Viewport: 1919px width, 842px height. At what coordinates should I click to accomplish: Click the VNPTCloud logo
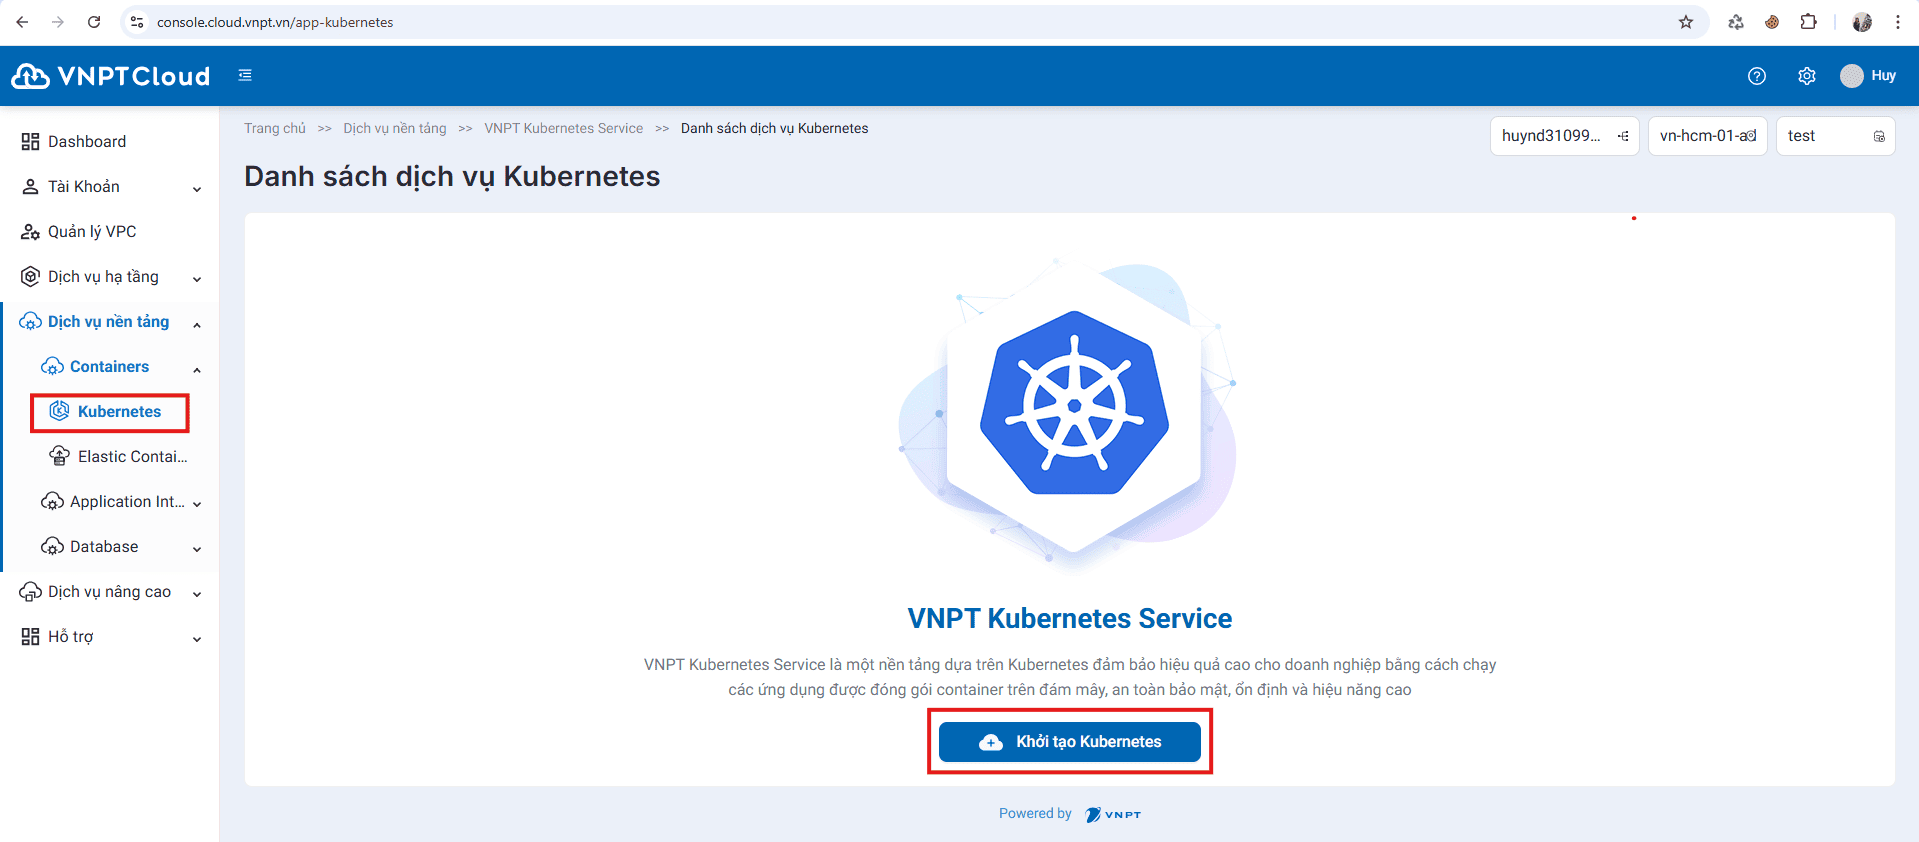click(111, 76)
